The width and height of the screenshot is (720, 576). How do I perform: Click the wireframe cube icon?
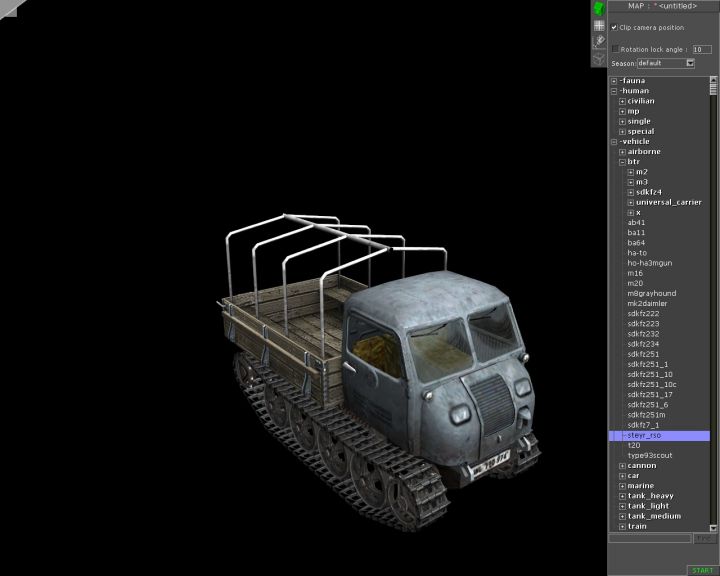tap(598, 59)
